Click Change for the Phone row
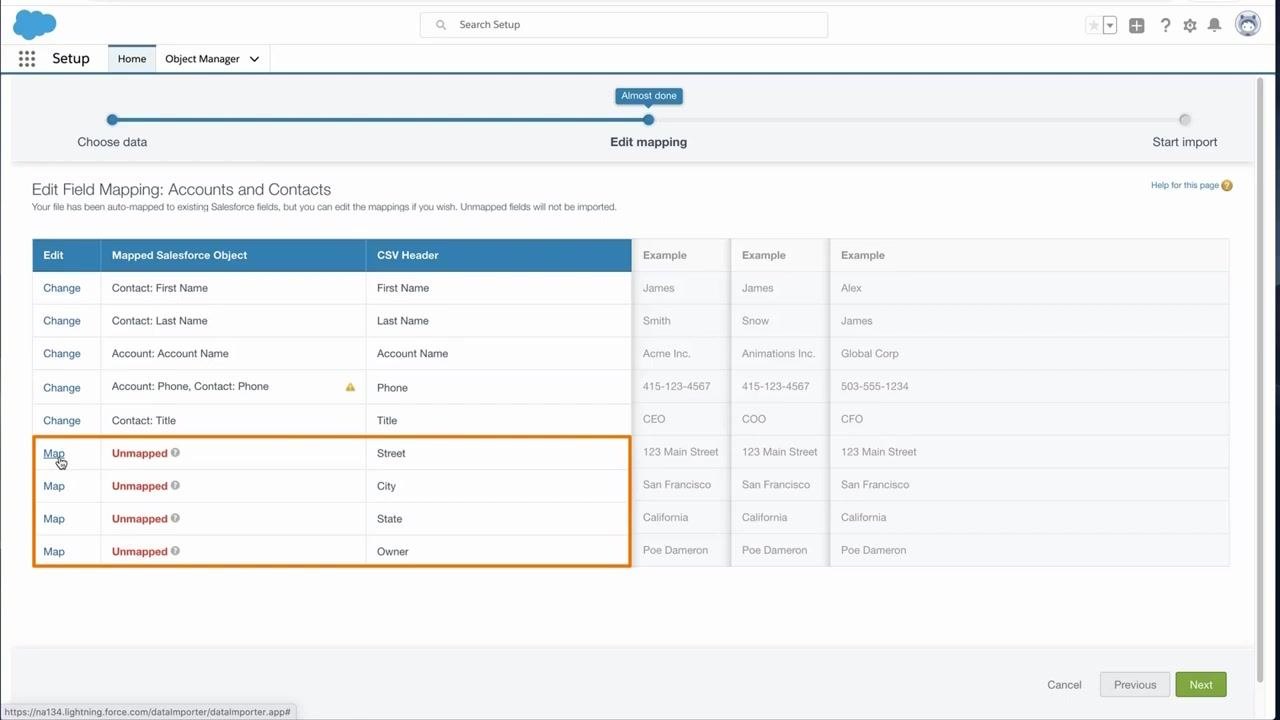 pyautogui.click(x=62, y=388)
